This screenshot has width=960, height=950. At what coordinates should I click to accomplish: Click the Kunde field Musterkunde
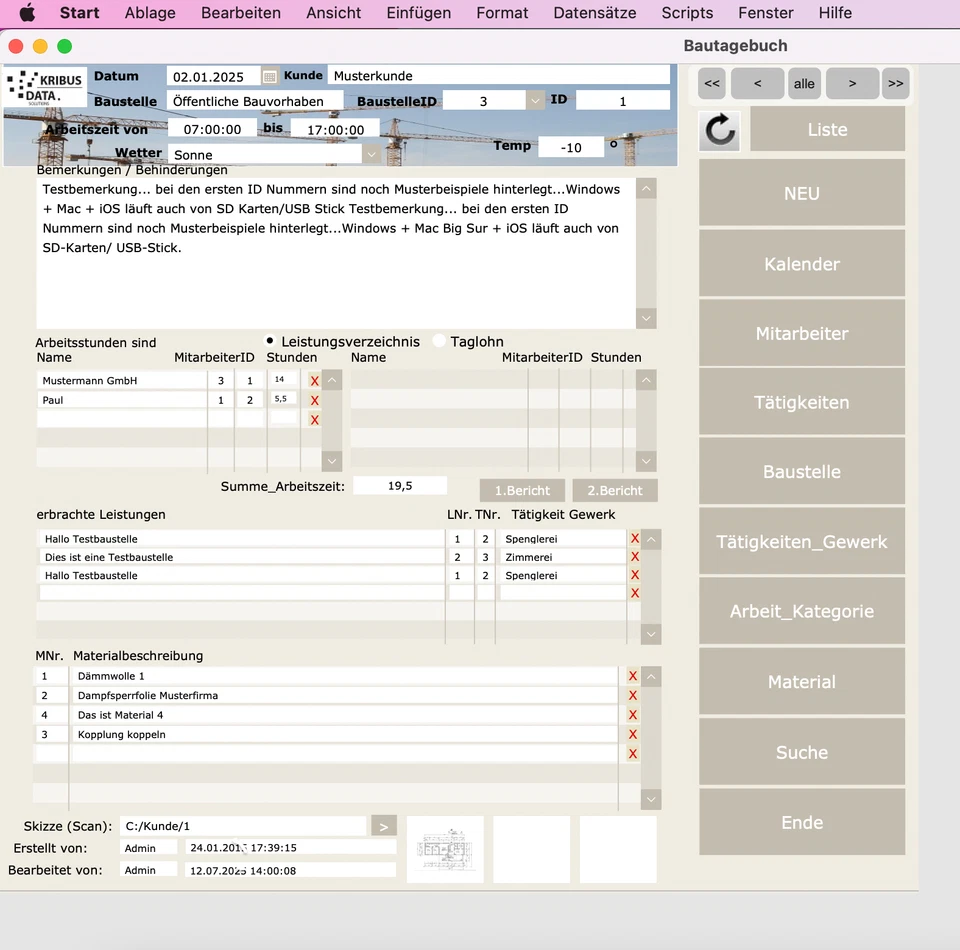click(498, 76)
